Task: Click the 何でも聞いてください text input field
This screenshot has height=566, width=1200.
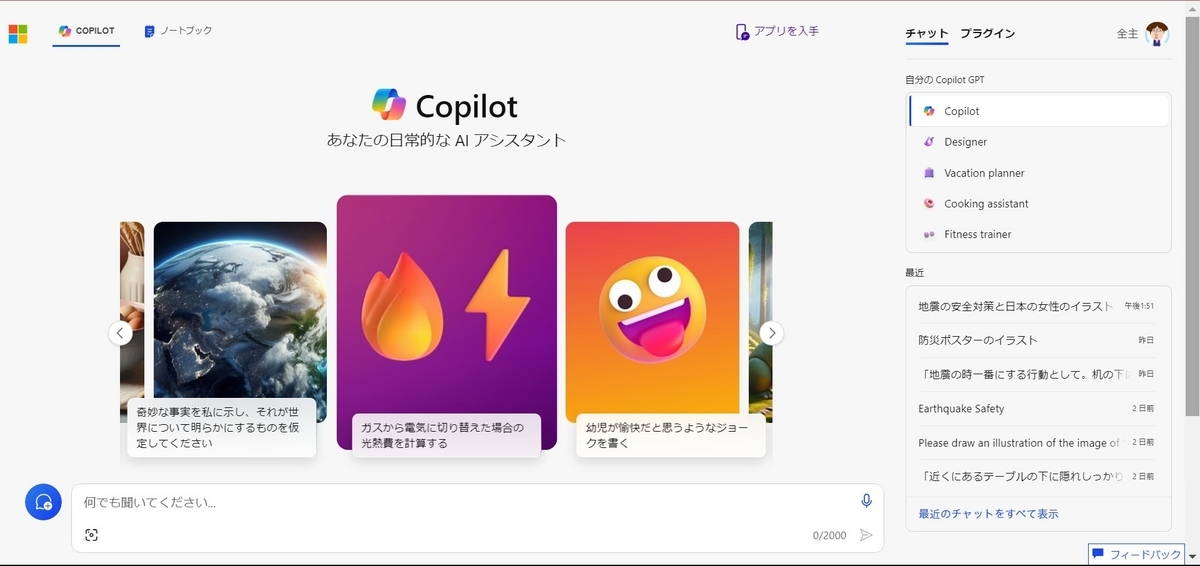Action: point(466,502)
